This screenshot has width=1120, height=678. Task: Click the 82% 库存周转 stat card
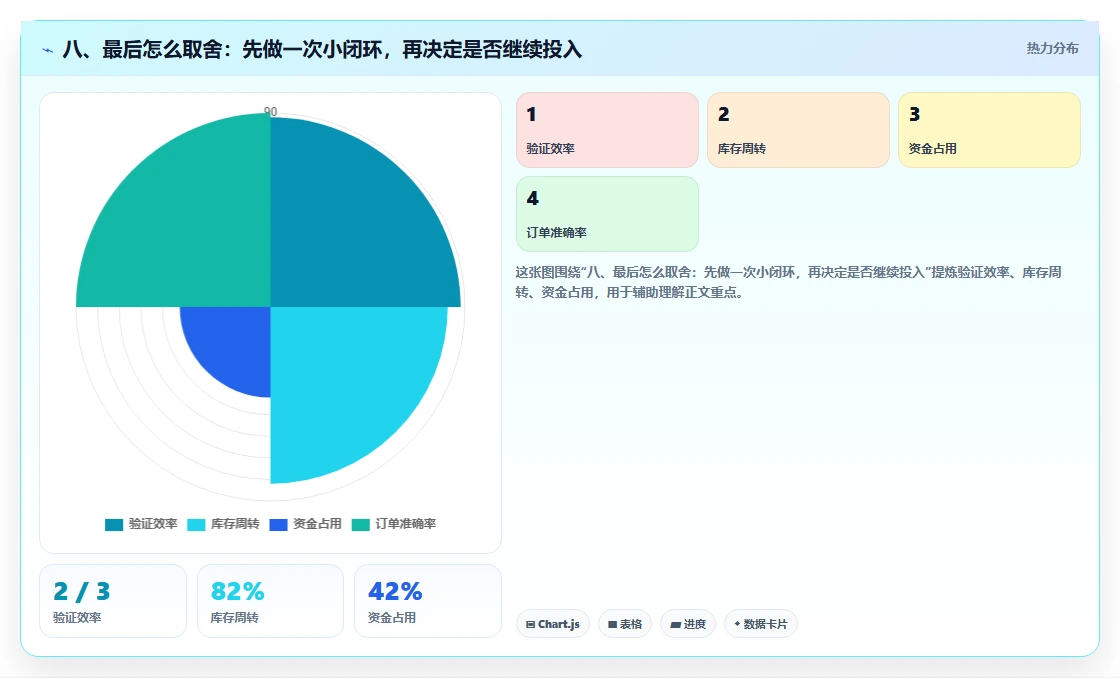pyautogui.click(x=270, y=601)
